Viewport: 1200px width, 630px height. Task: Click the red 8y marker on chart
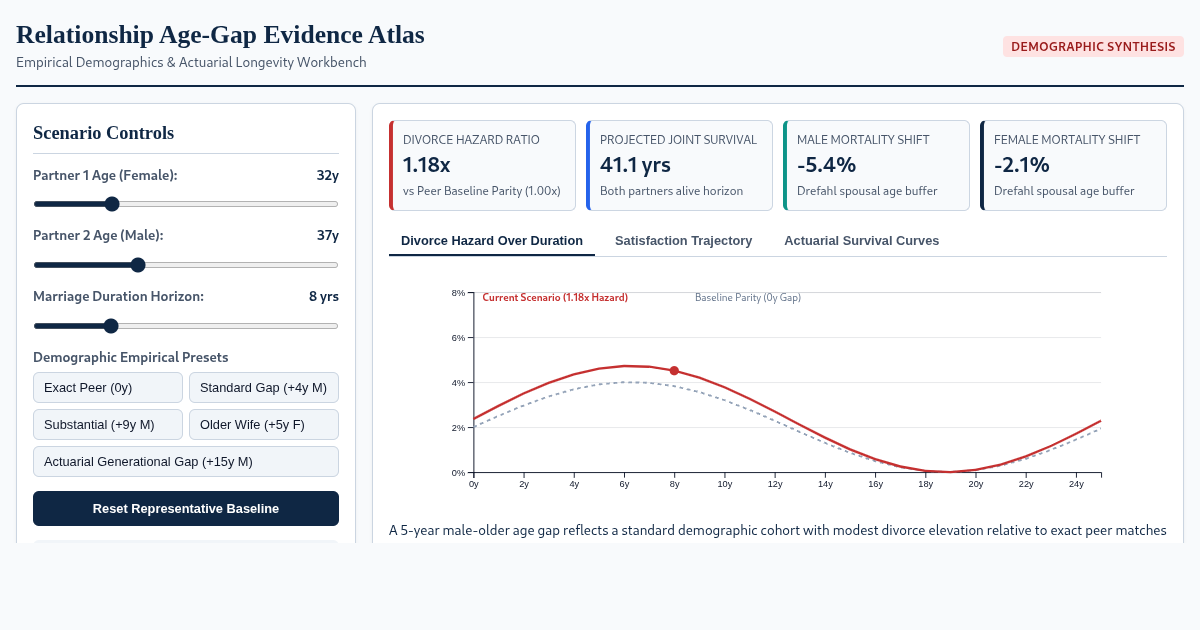pyautogui.click(x=674, y=371)
